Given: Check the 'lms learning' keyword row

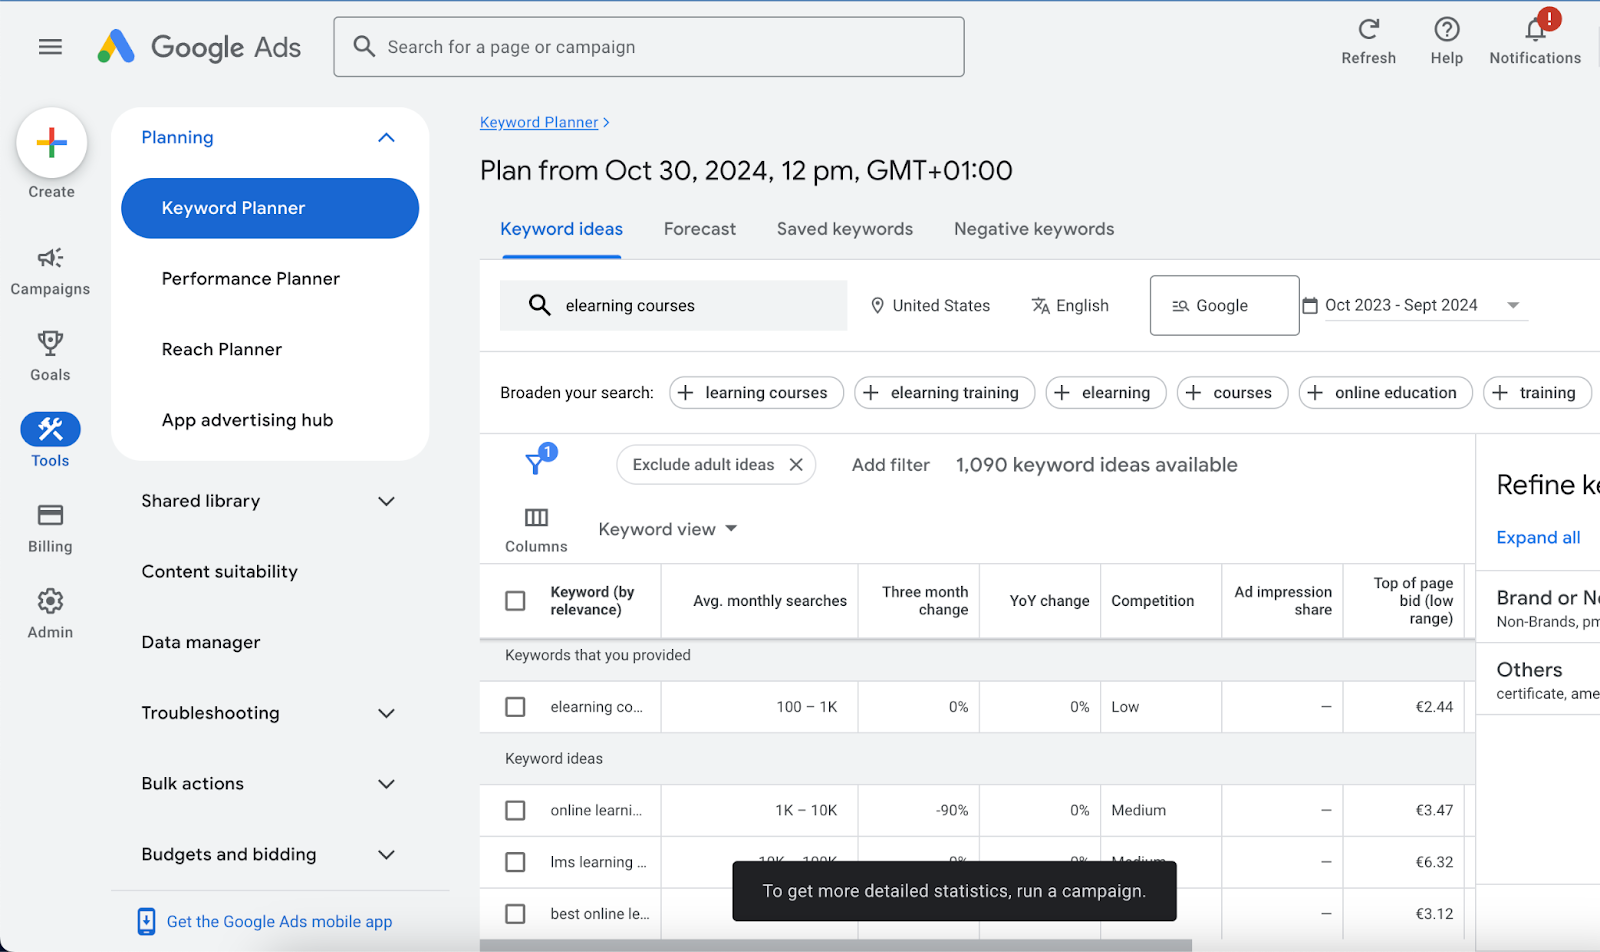Looking at the screenshot, I should click(515, 862).
